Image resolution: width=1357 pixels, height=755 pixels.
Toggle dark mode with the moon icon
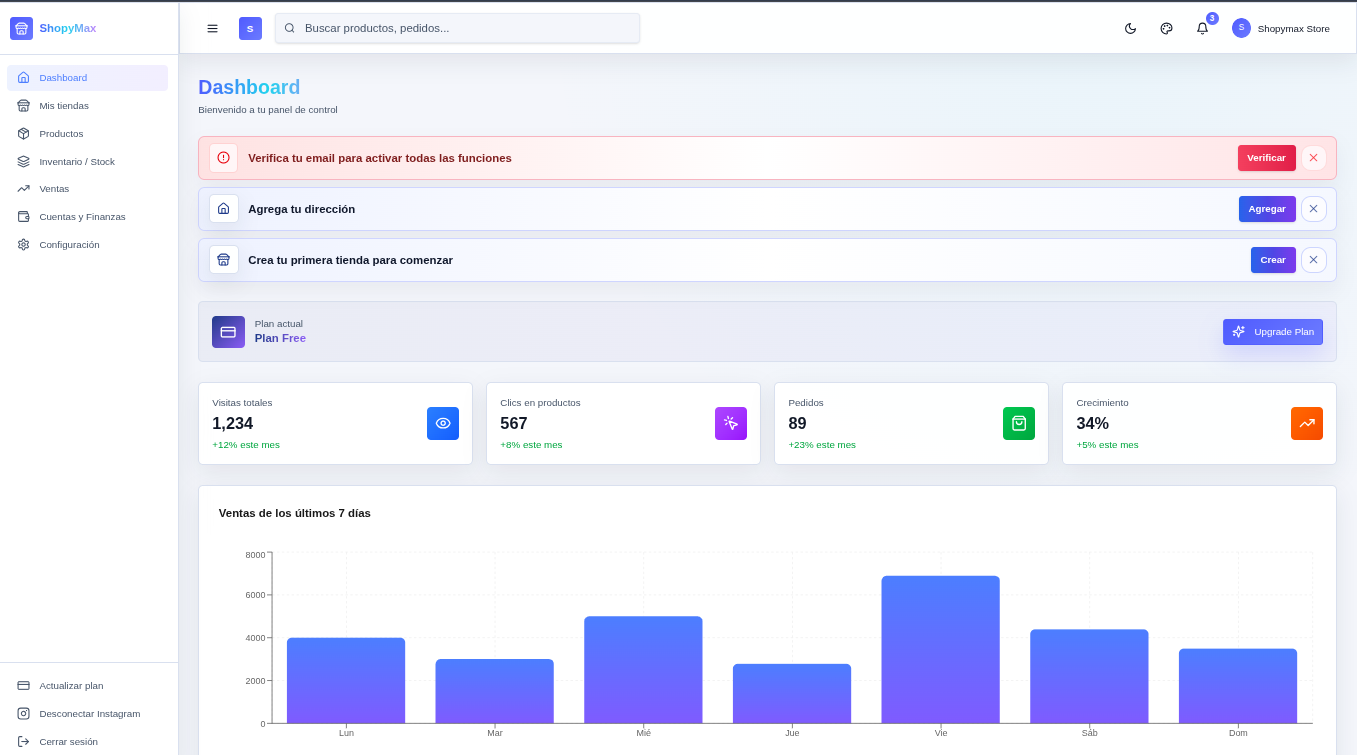1130,28
